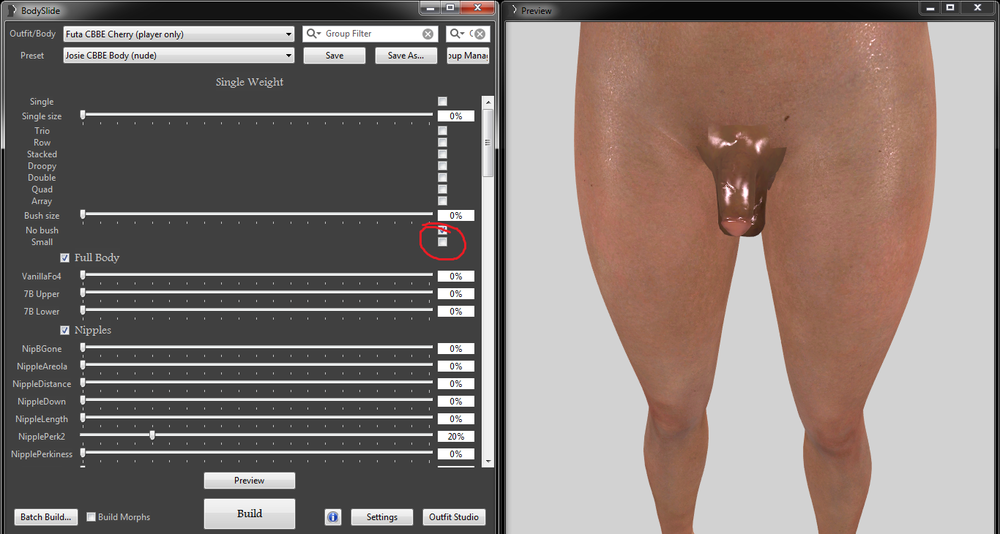
Task: Maximize the Preview window
Action: click(950, 8)
